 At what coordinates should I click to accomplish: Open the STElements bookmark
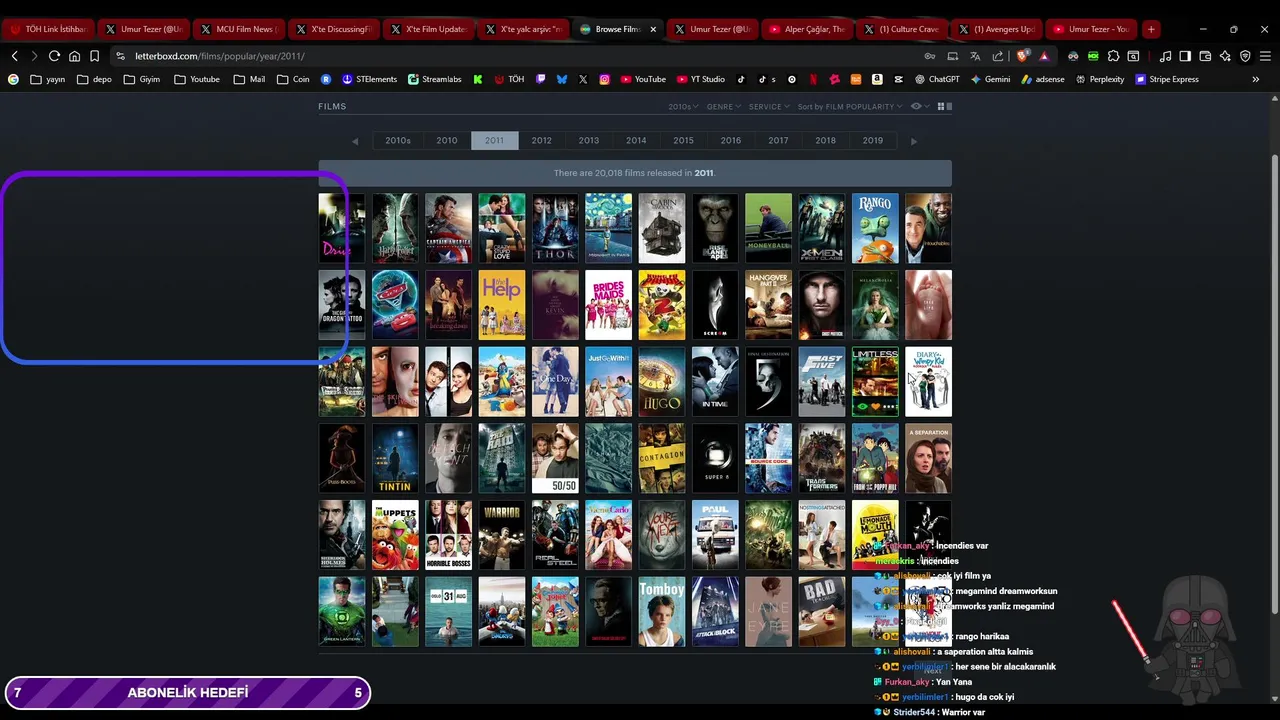click(x=369, y=79)
